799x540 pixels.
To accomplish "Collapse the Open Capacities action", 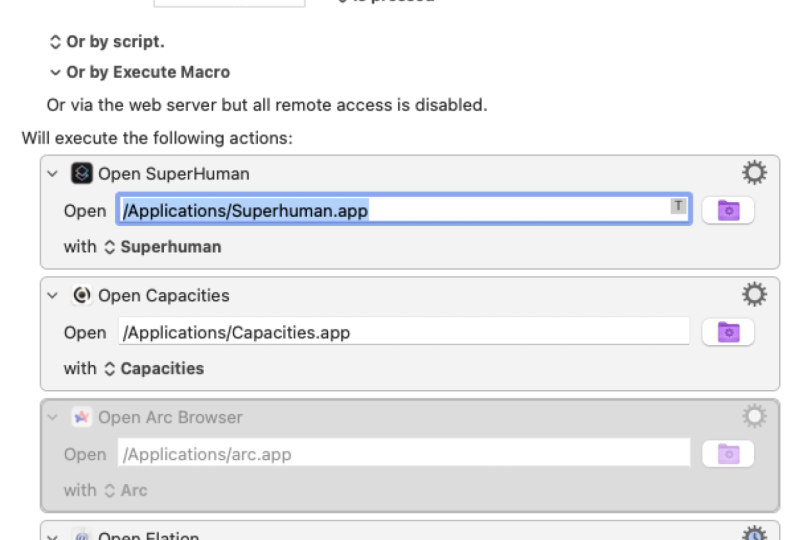I will (52, 295).
